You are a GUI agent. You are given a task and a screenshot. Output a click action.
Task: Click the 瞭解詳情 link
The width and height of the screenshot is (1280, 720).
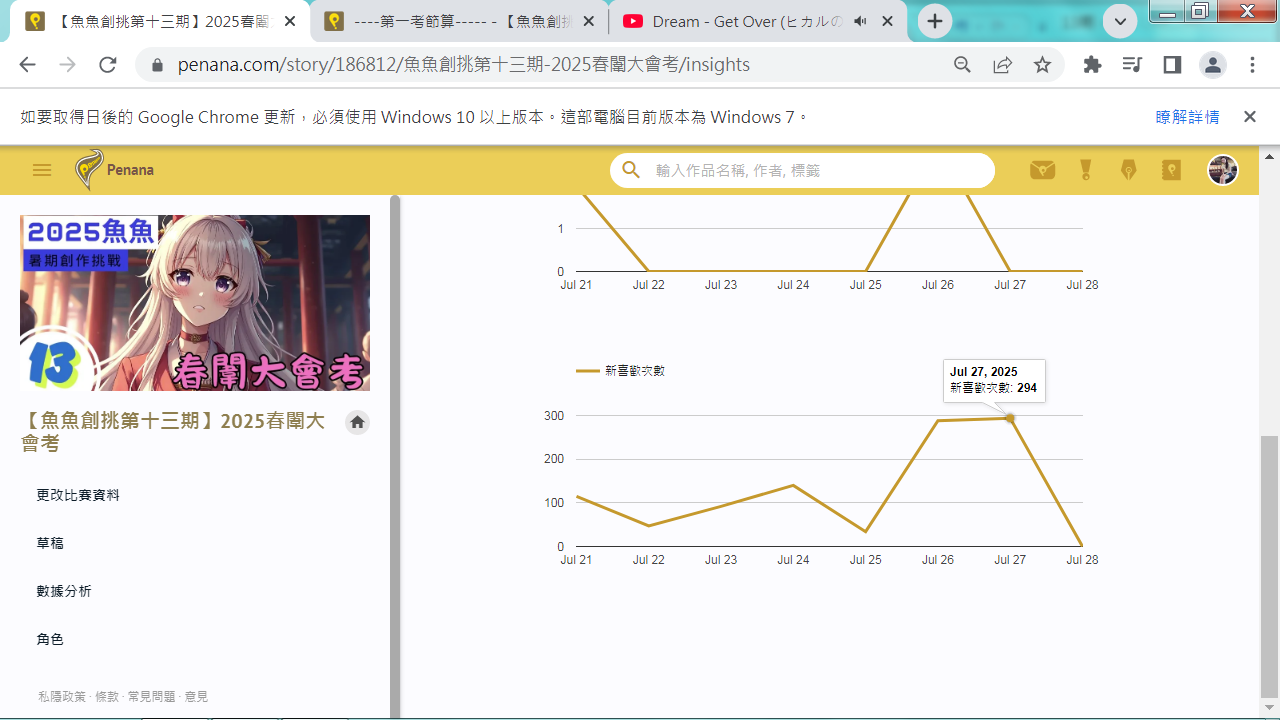tap(1187, 117)
